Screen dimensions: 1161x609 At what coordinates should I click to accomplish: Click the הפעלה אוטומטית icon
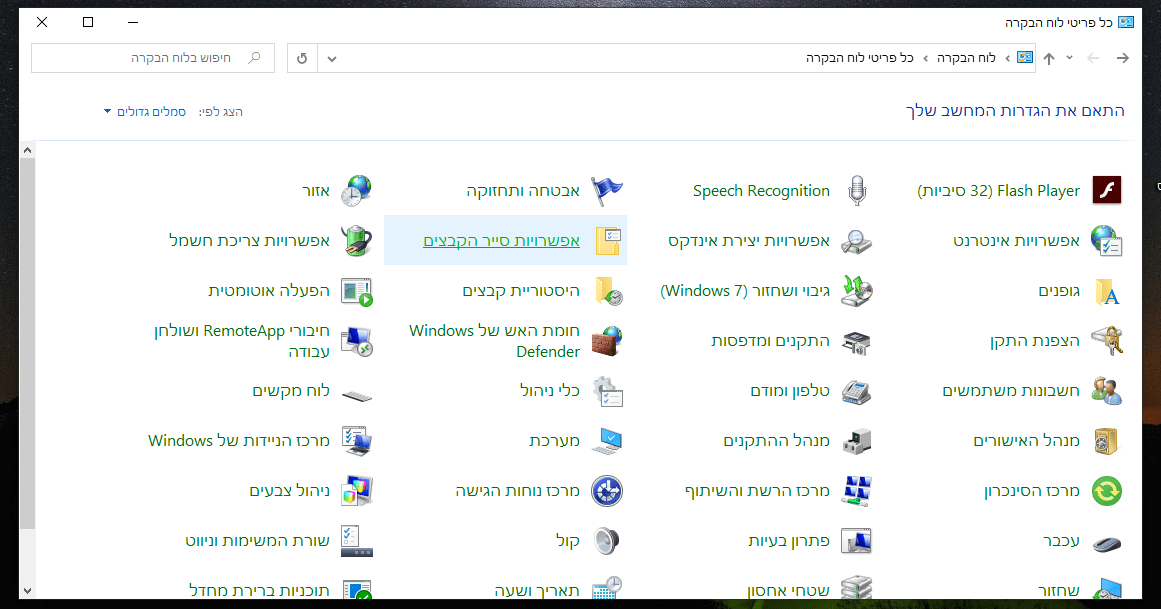[356, 290]
